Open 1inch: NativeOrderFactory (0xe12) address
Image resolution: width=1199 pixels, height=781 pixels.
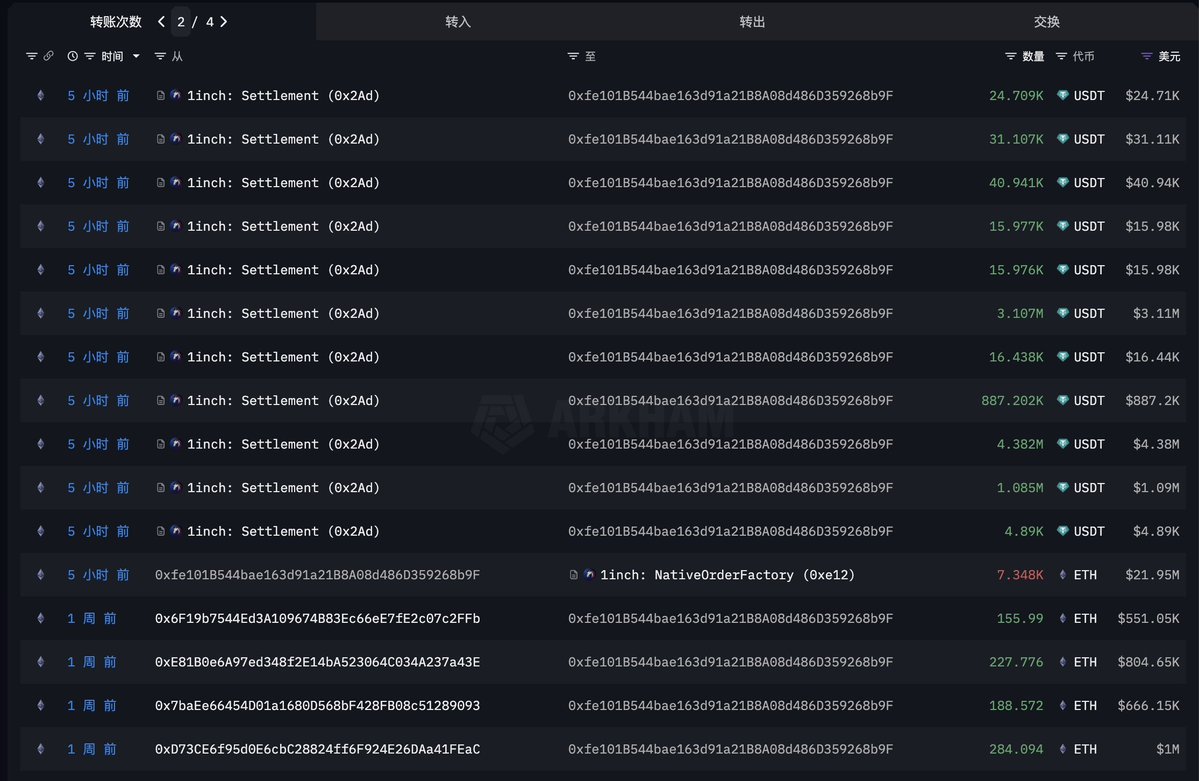726,575
